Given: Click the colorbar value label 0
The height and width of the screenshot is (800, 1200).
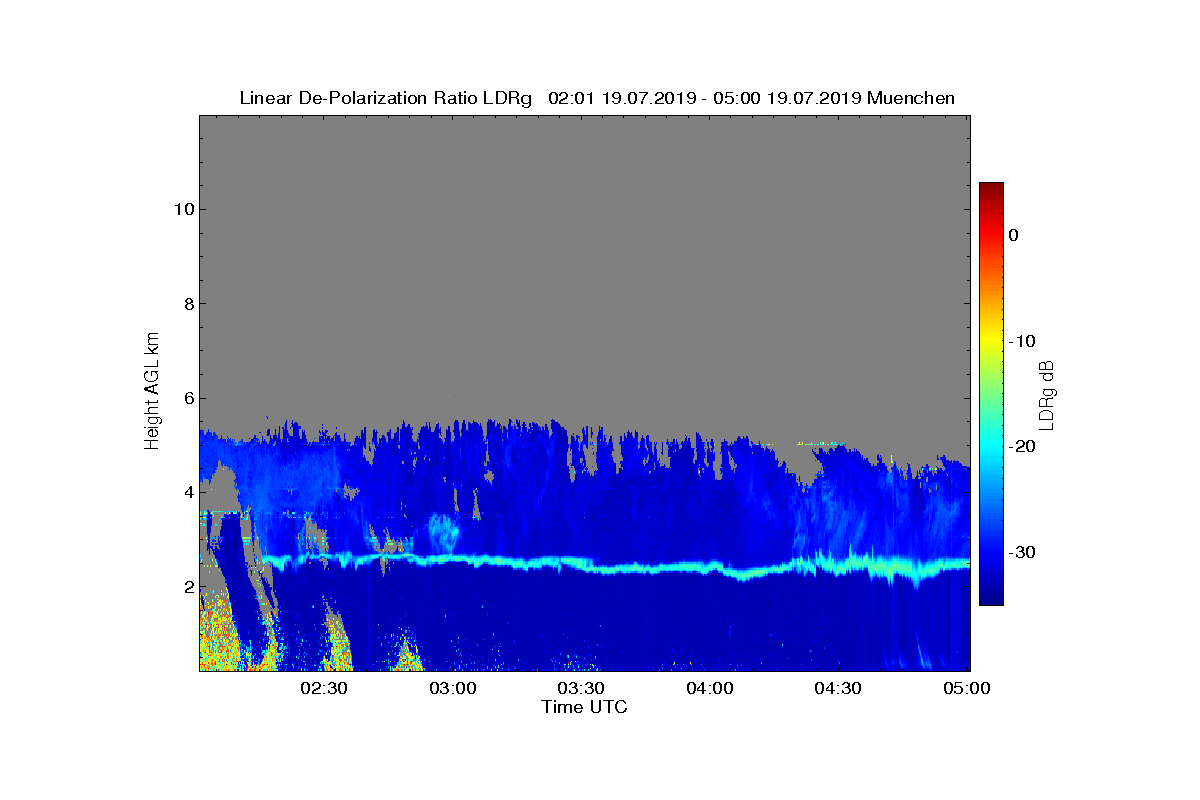Looking at the screenshot, I should pos(1014,235).
